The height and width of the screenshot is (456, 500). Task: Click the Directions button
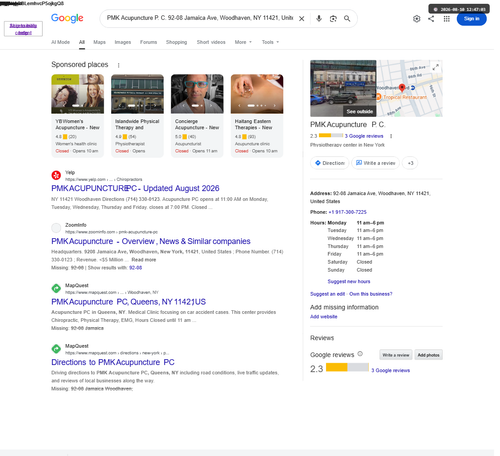click(330, 163)
